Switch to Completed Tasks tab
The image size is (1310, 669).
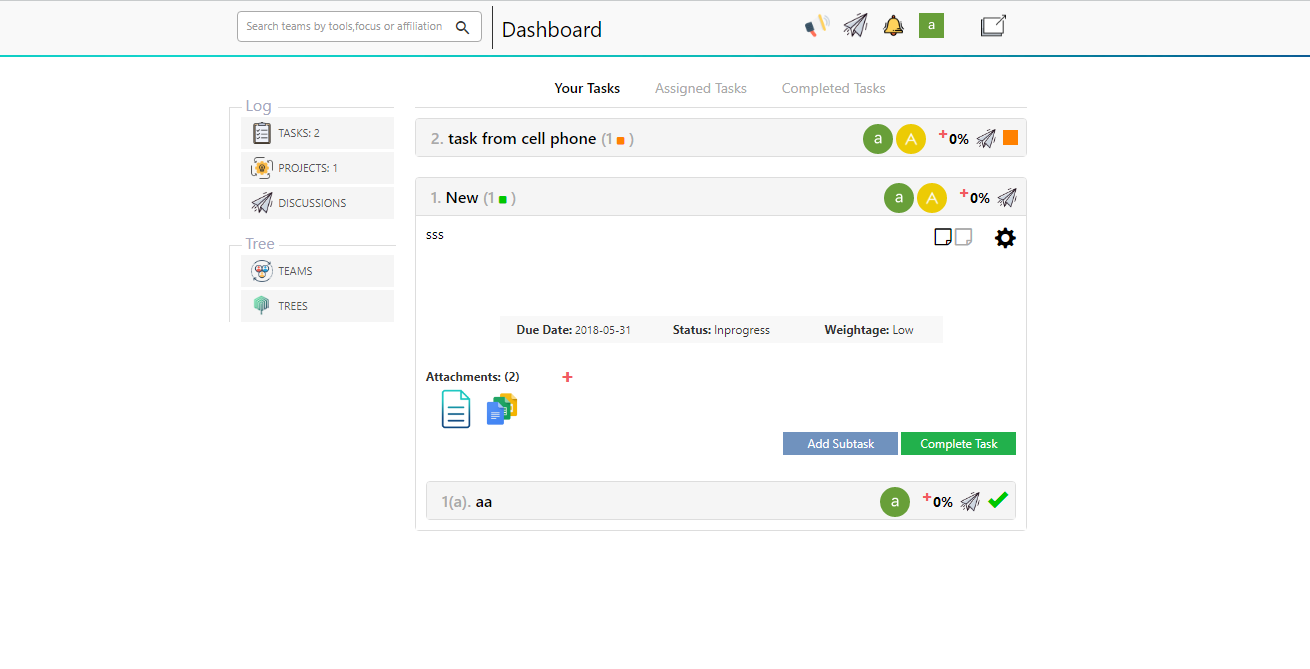tap(833, 88)
